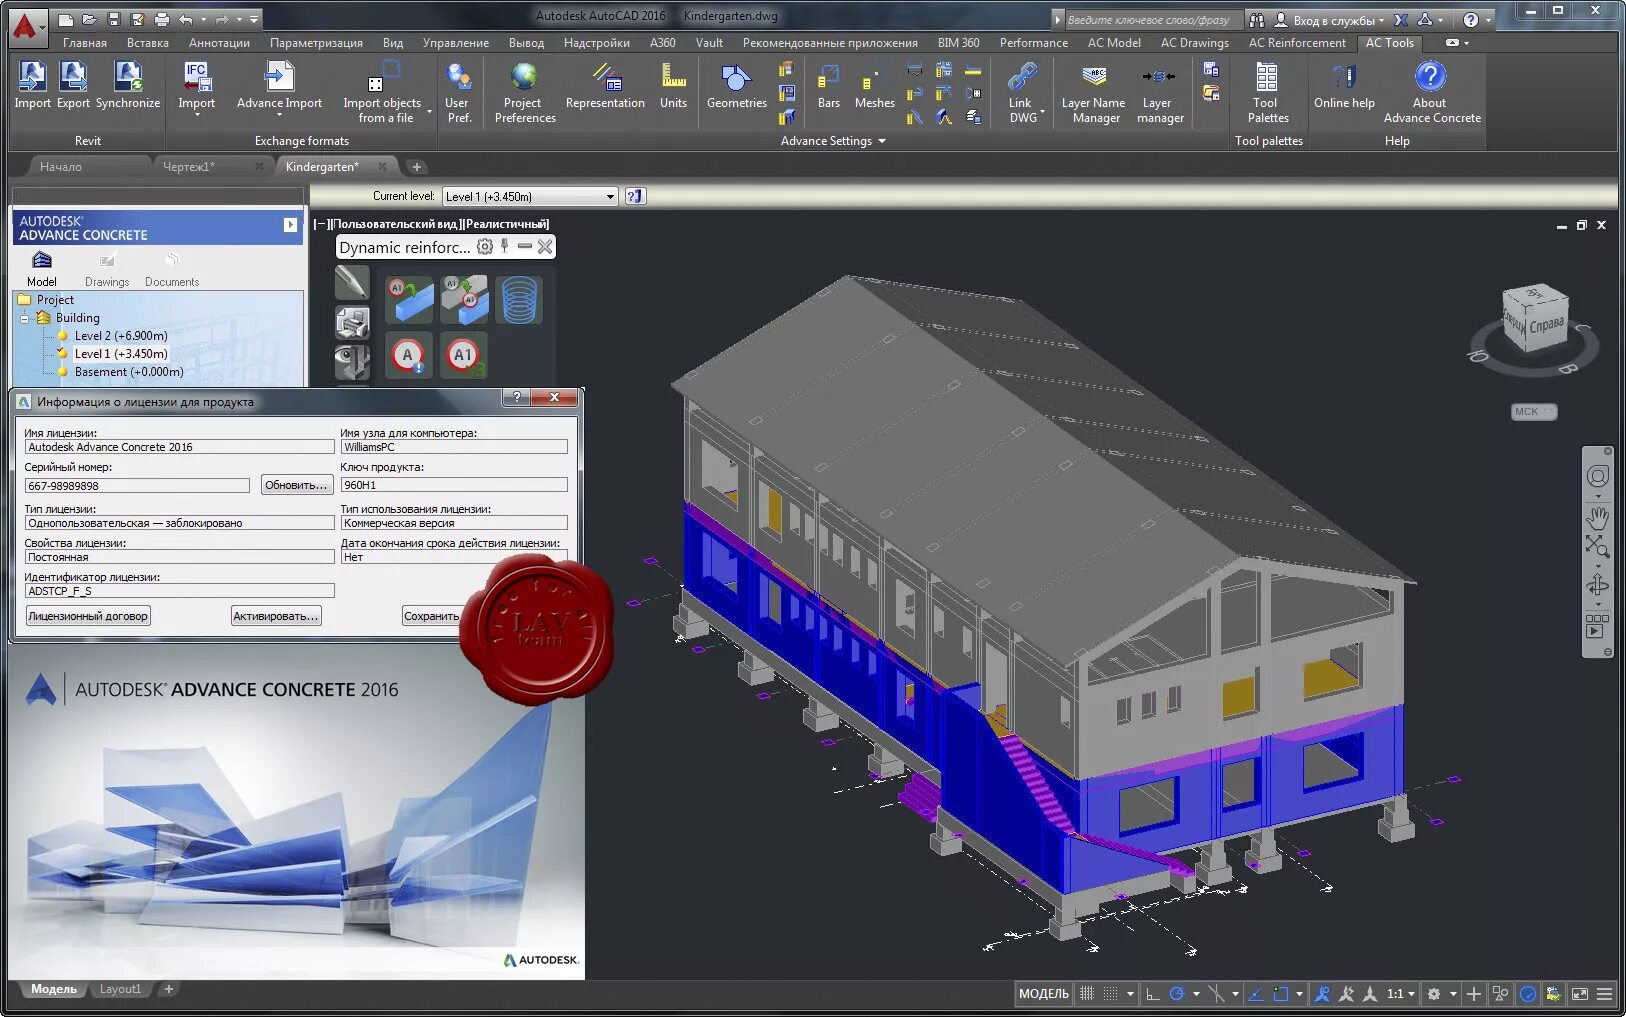
Task: Add a new drawing tab with plus
Action: coord(417,167)
